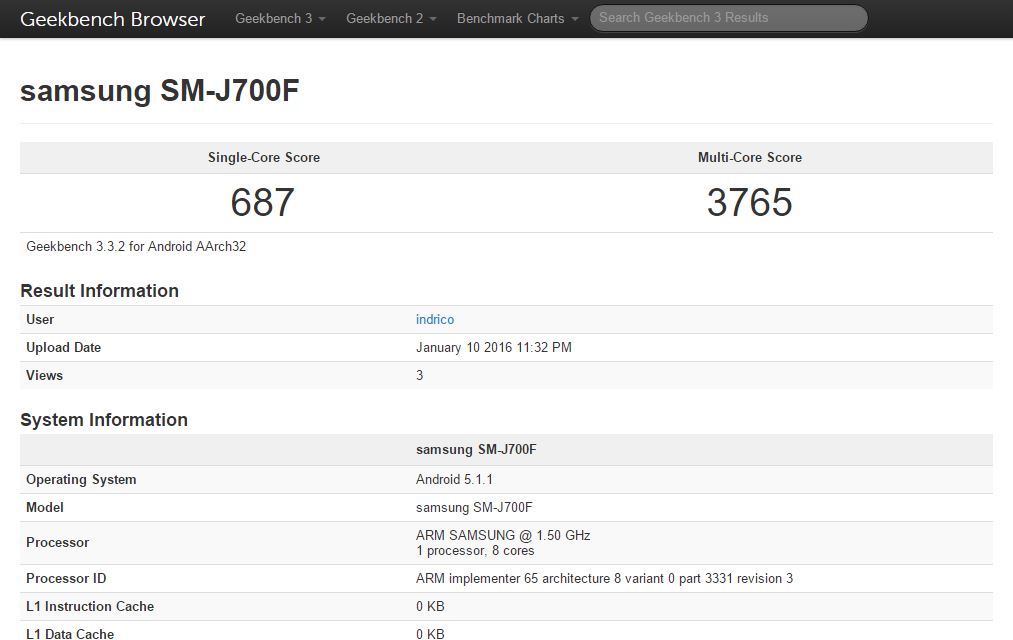Select the System Information heading
This screenshot has height=640, width=1013.
(x=104, y=420)
